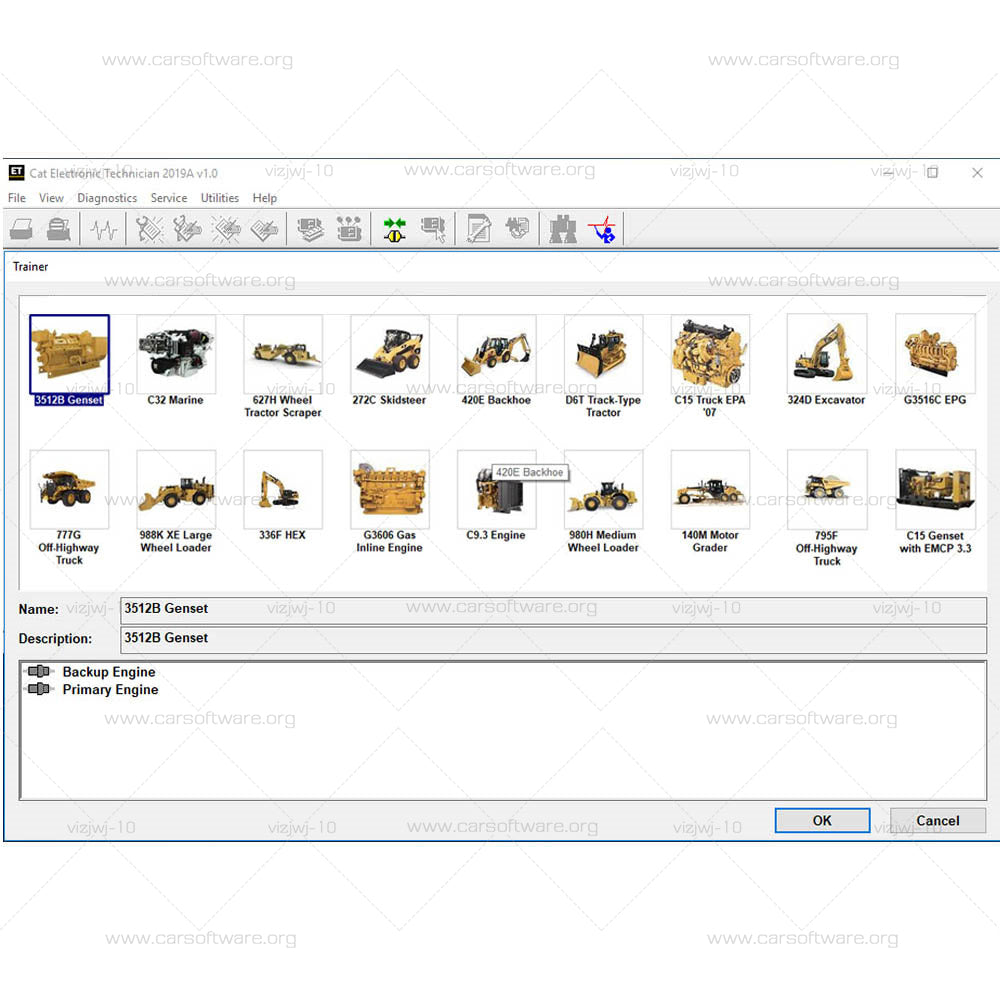Image resolution: width=1000 pixels, height=1000 pixels.
Task: Click the WinFlash toolbar icon
Action: pyautogui.click(x=517, y=228)
